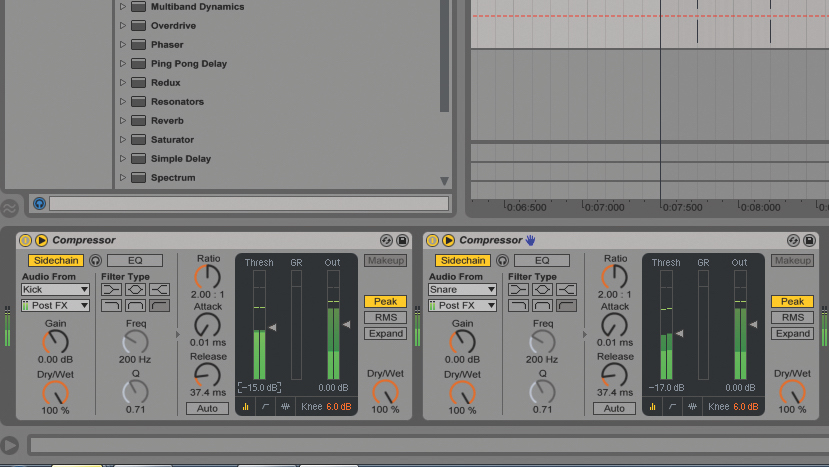Enable Auto release on Kick compressor
The height and width of the screenshot is (467, 829).
207,408
